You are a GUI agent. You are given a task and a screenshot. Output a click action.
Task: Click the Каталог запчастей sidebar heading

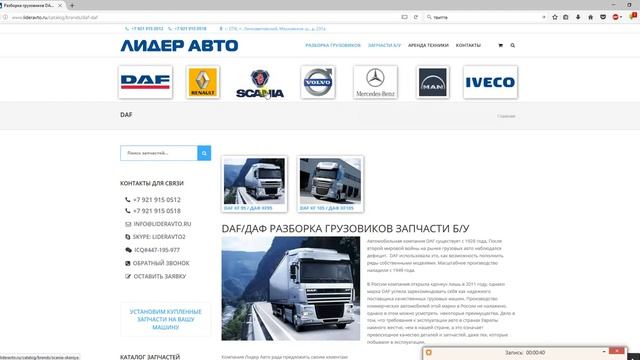[150, 357]
